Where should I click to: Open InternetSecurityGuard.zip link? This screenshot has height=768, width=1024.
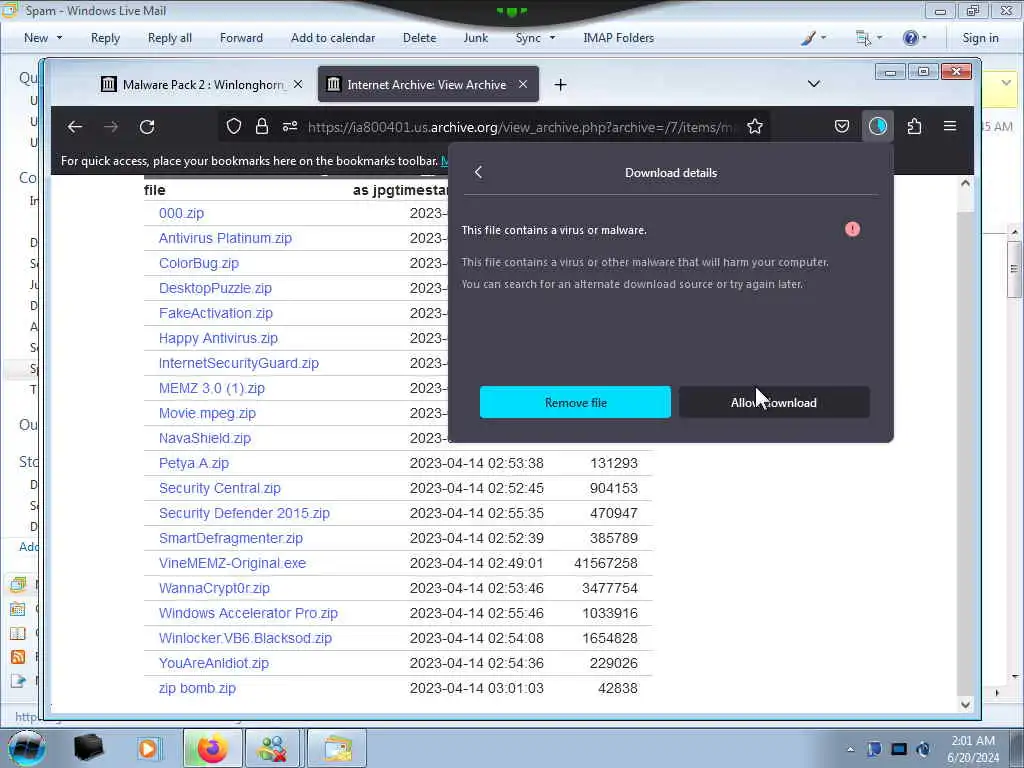pos(238,363)
